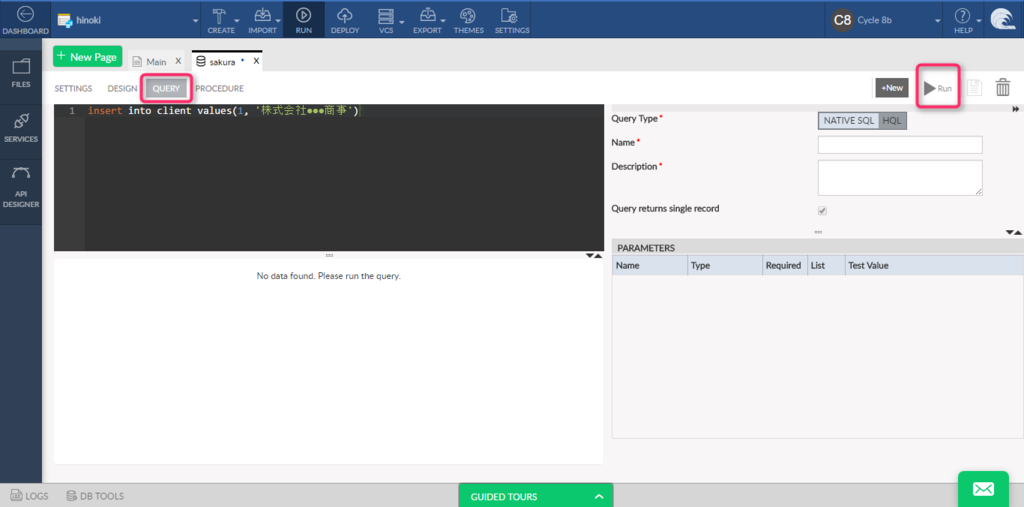Click in the Description text area
Screen dimensions: 1024x507
coord(900,178)
